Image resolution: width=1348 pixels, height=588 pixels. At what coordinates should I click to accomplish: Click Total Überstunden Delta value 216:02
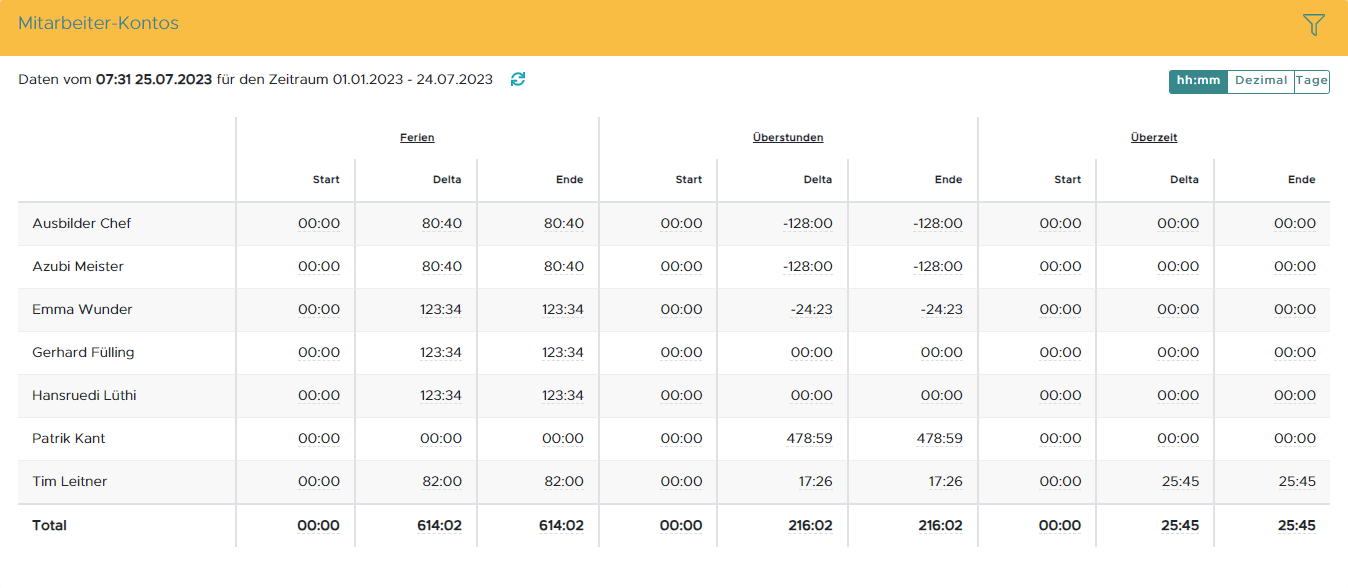pyautogui.click(x=811, y=526)
